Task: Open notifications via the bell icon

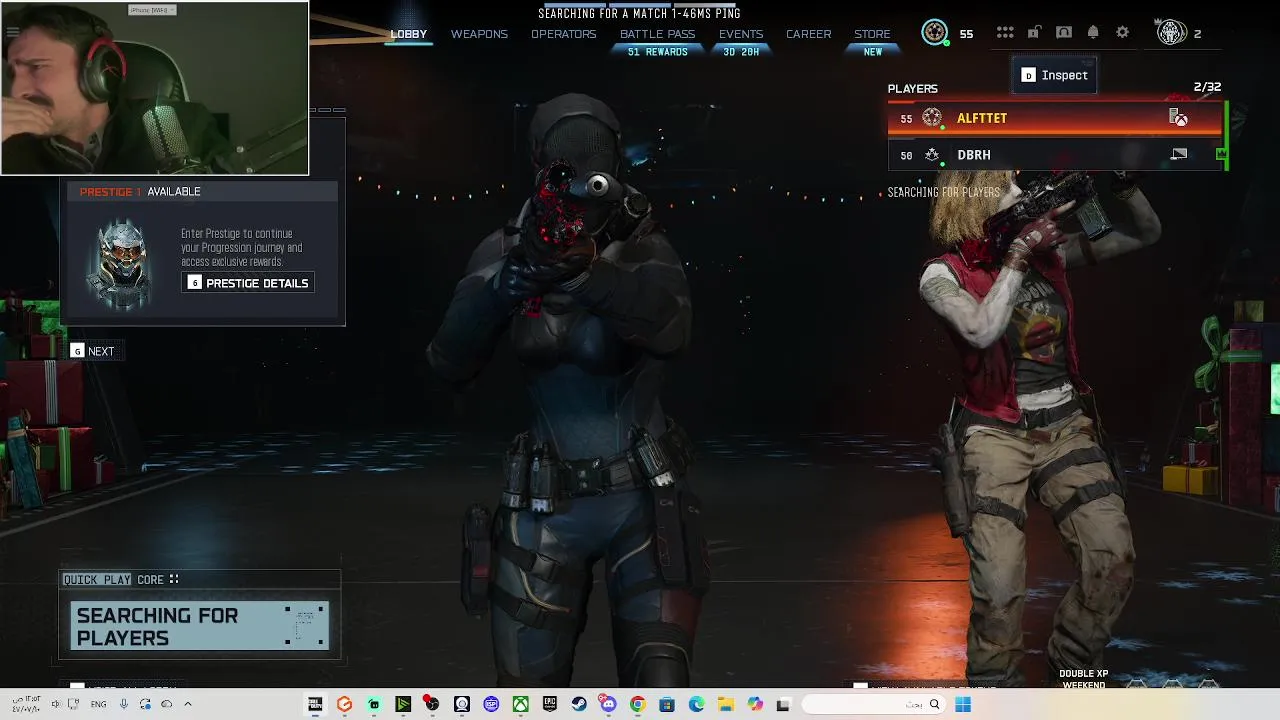Action: 1093,33
